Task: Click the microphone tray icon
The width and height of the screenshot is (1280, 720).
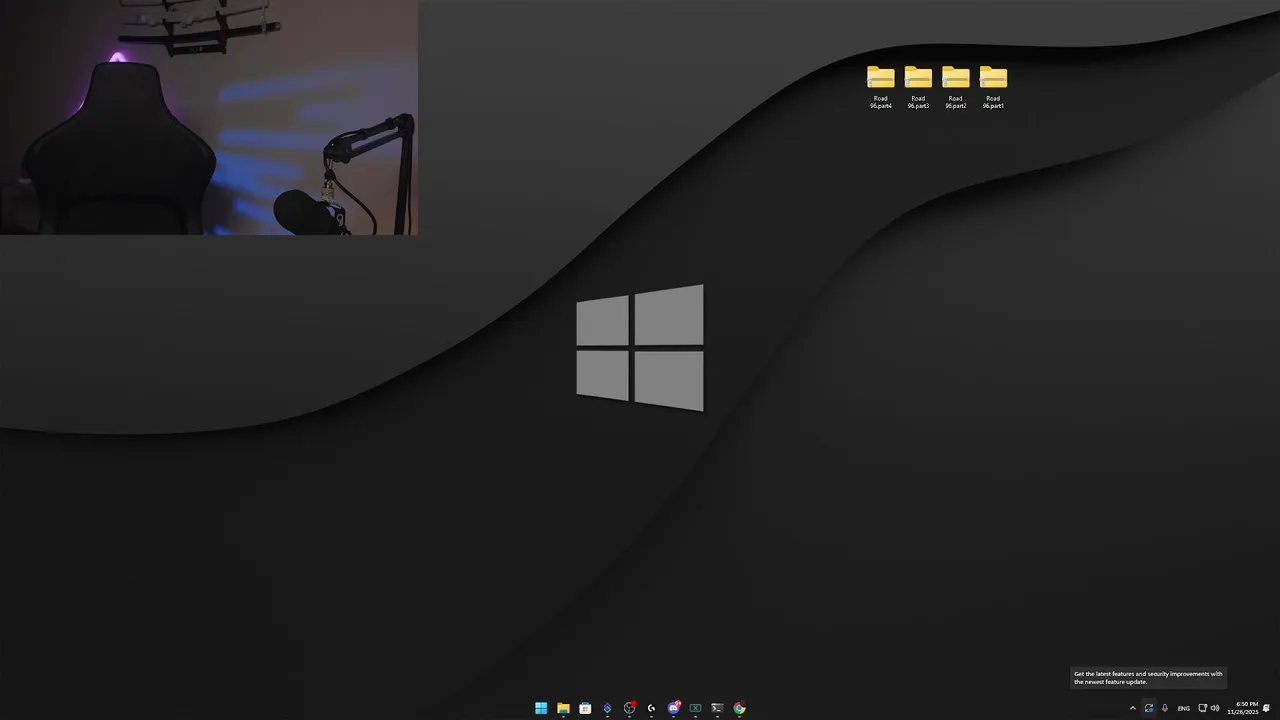Action: pyautogui.click(x=1165, y=708)
